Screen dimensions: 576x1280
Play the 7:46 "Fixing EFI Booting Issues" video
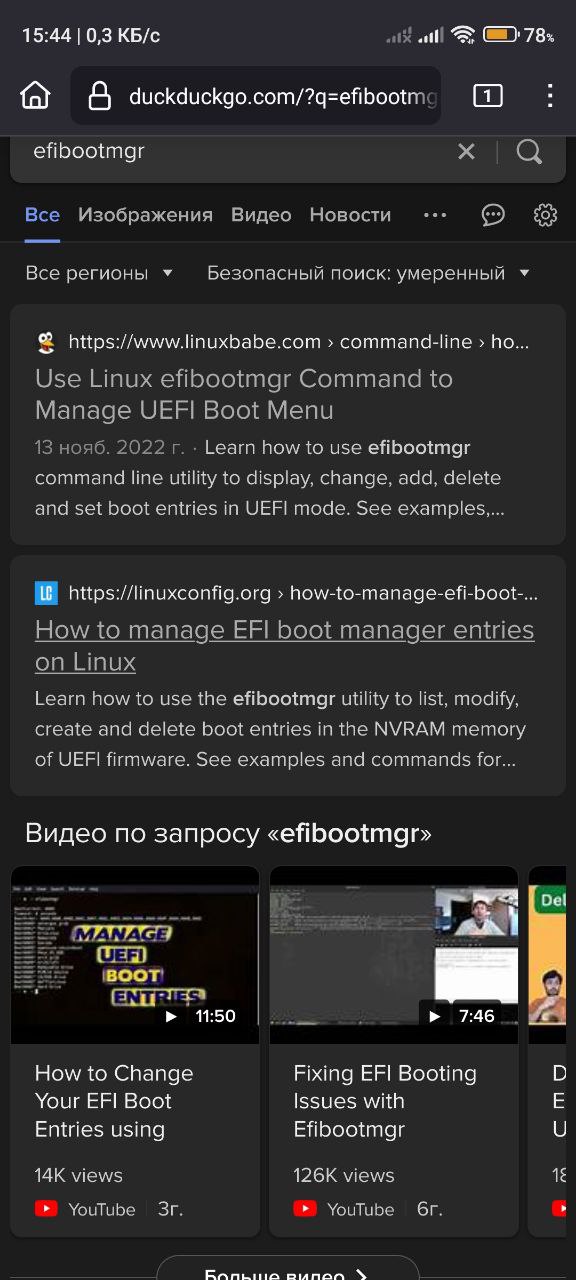coord(394,955)
